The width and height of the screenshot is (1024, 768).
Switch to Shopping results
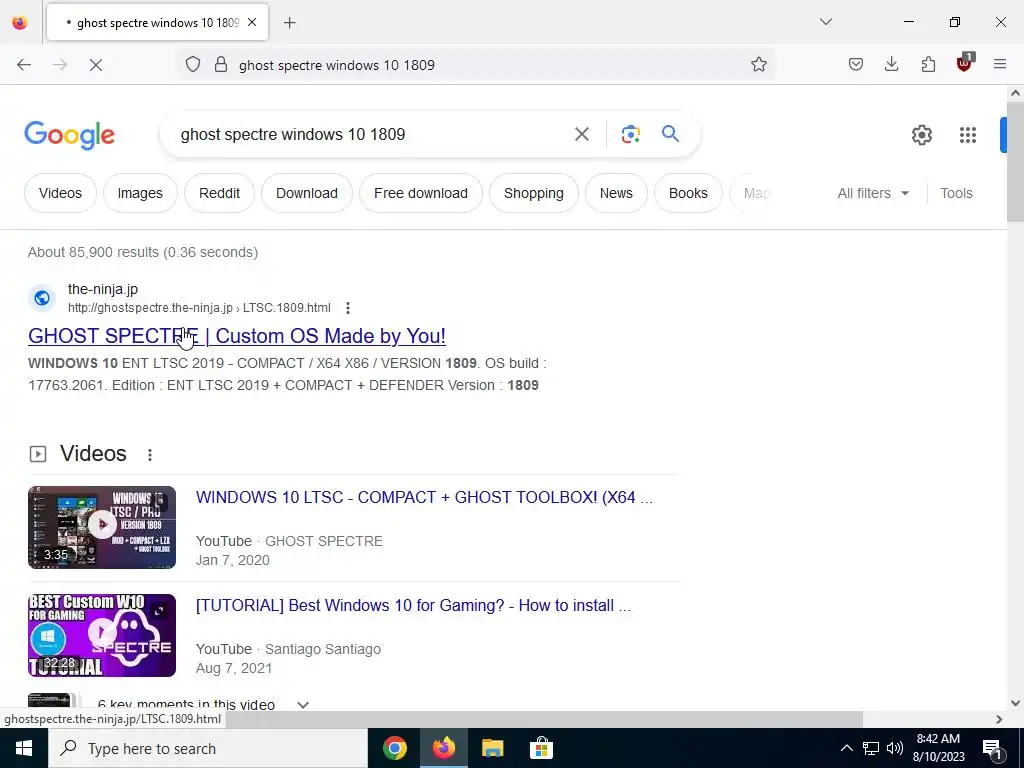tap(534, 193)
